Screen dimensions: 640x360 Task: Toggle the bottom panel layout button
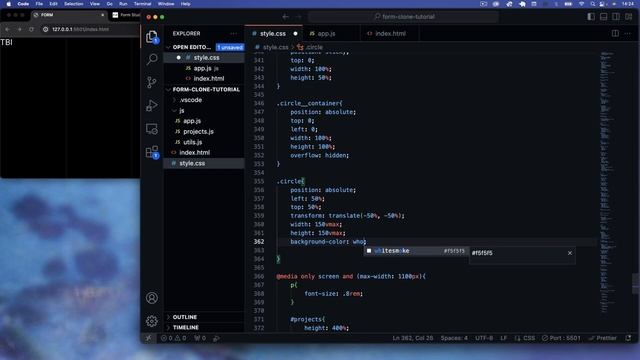coord(604,17)
